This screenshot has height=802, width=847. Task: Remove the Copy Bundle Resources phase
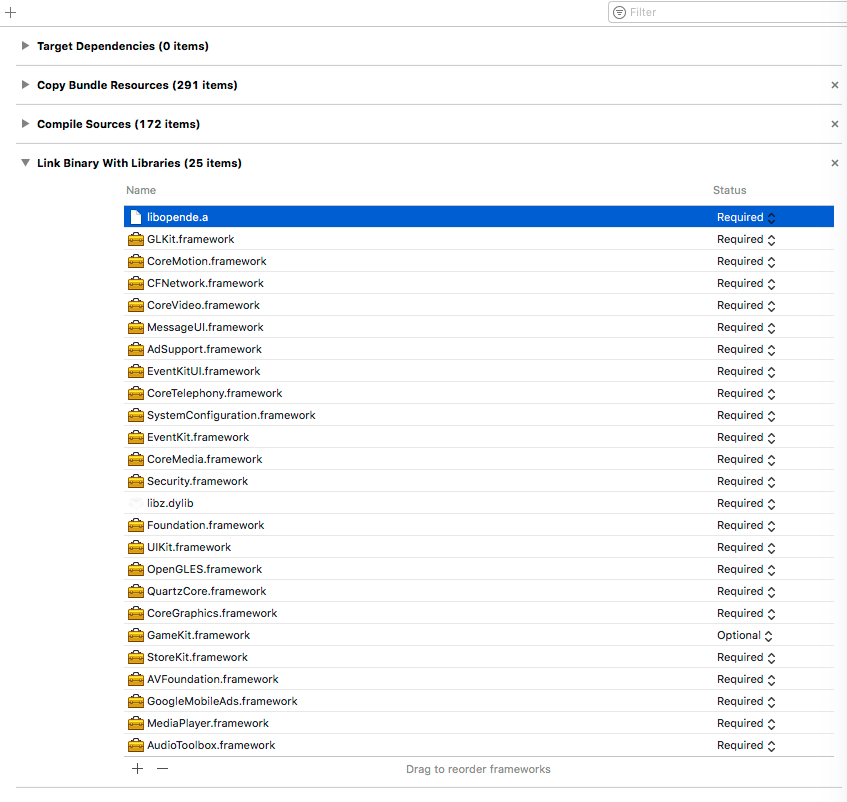835,85
